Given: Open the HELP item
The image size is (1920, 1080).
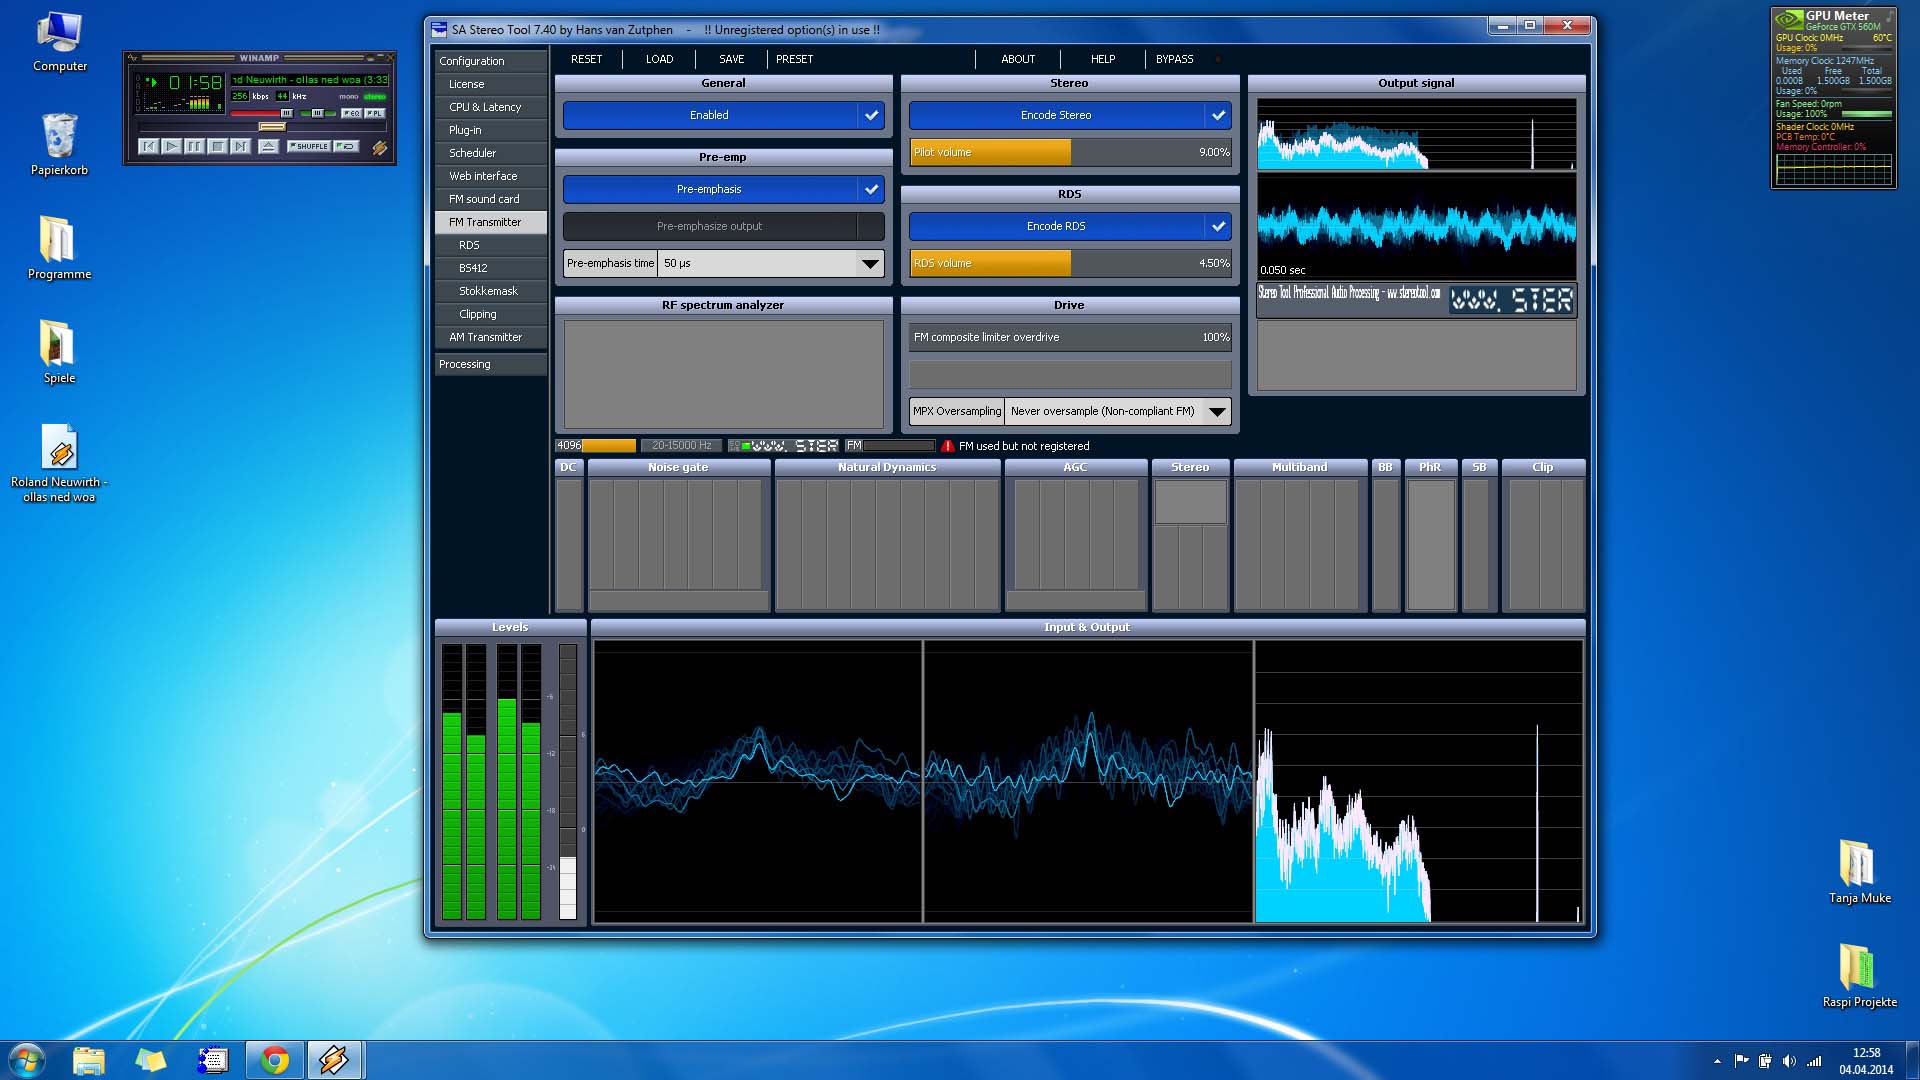Looking at the screenshot, I should tap(1103, 59).
